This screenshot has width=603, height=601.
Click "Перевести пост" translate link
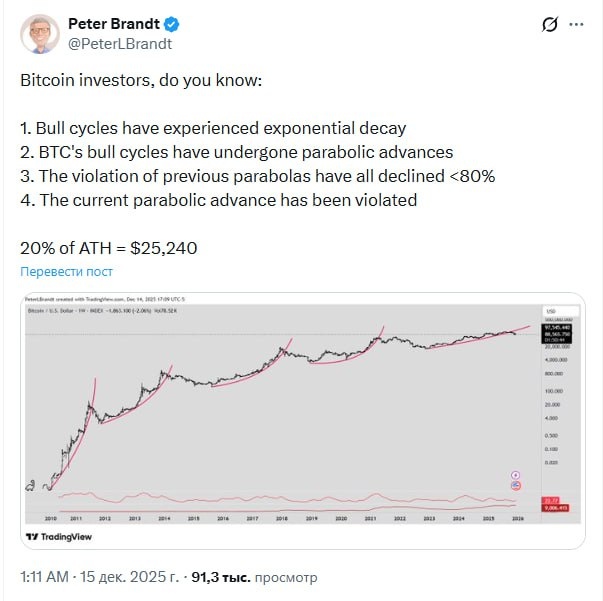[x=67, y=271]
